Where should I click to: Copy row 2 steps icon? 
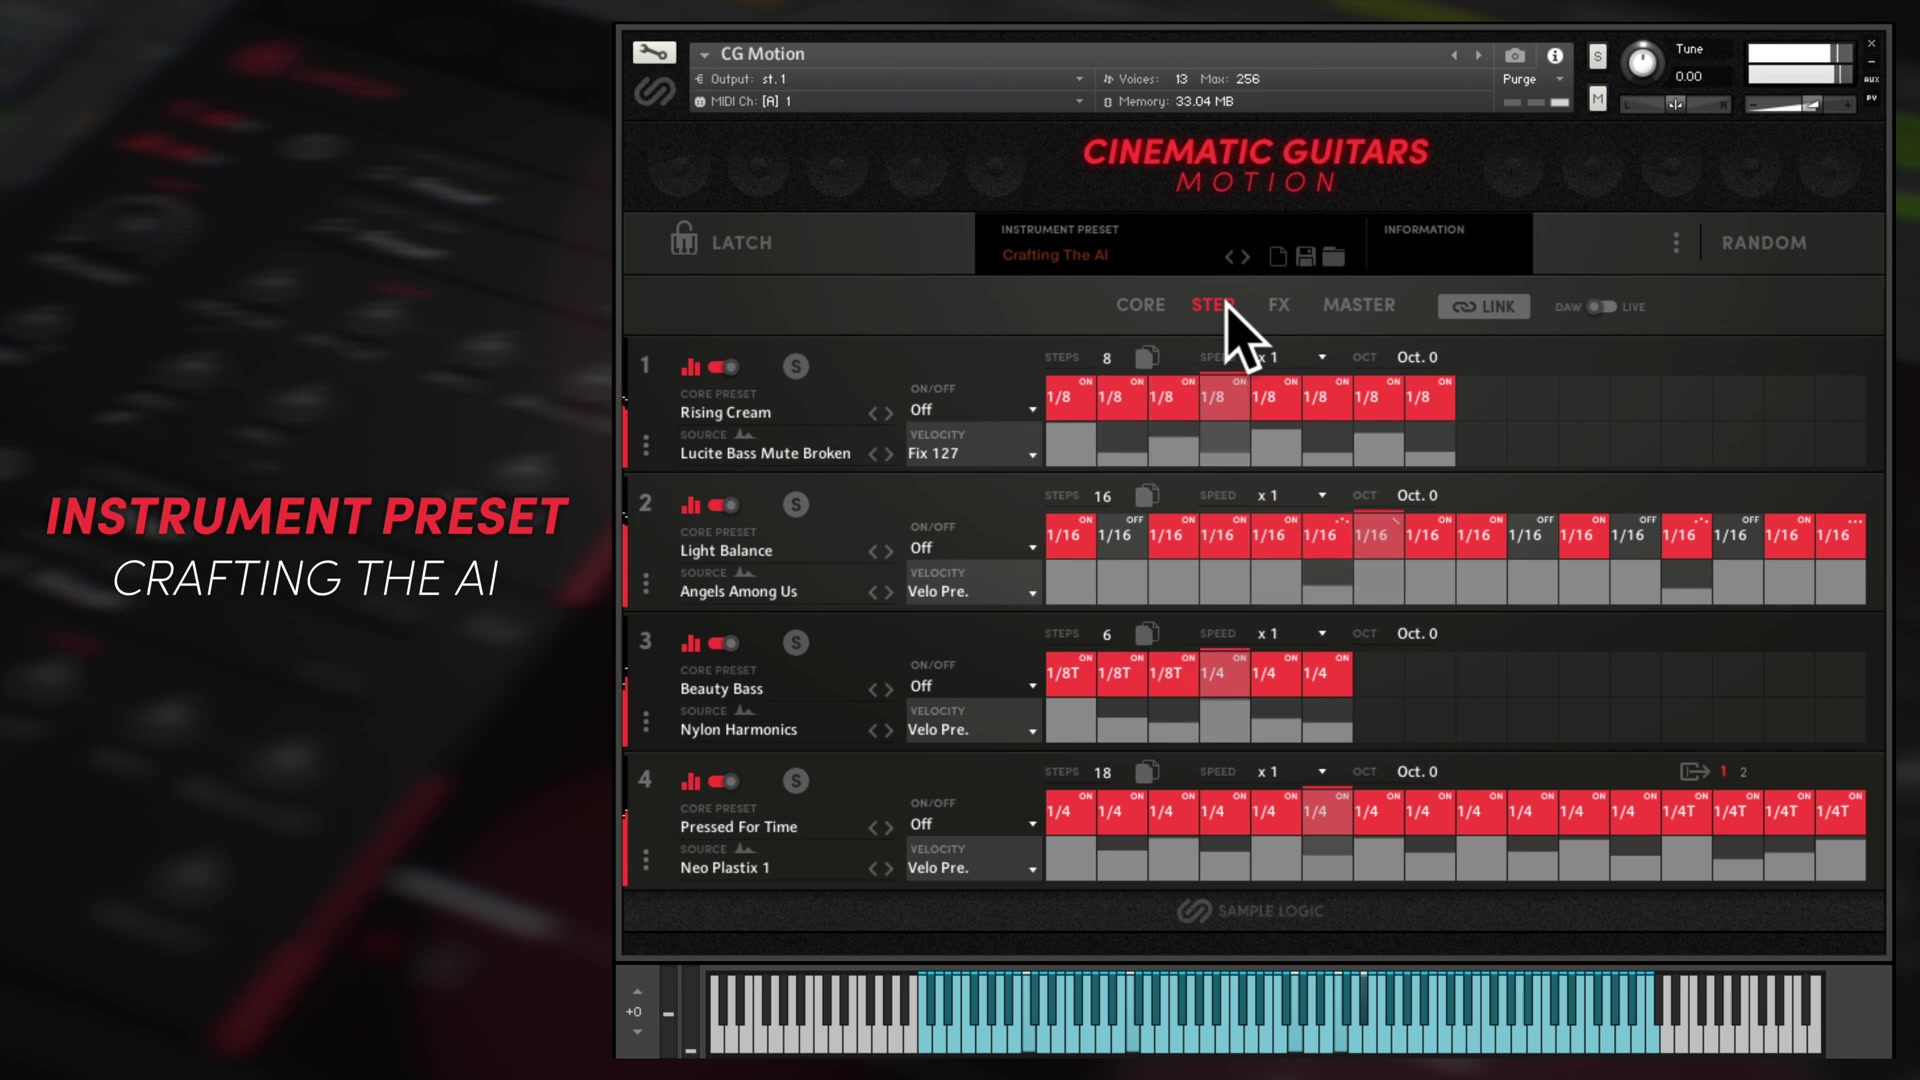click(1147, 495)
